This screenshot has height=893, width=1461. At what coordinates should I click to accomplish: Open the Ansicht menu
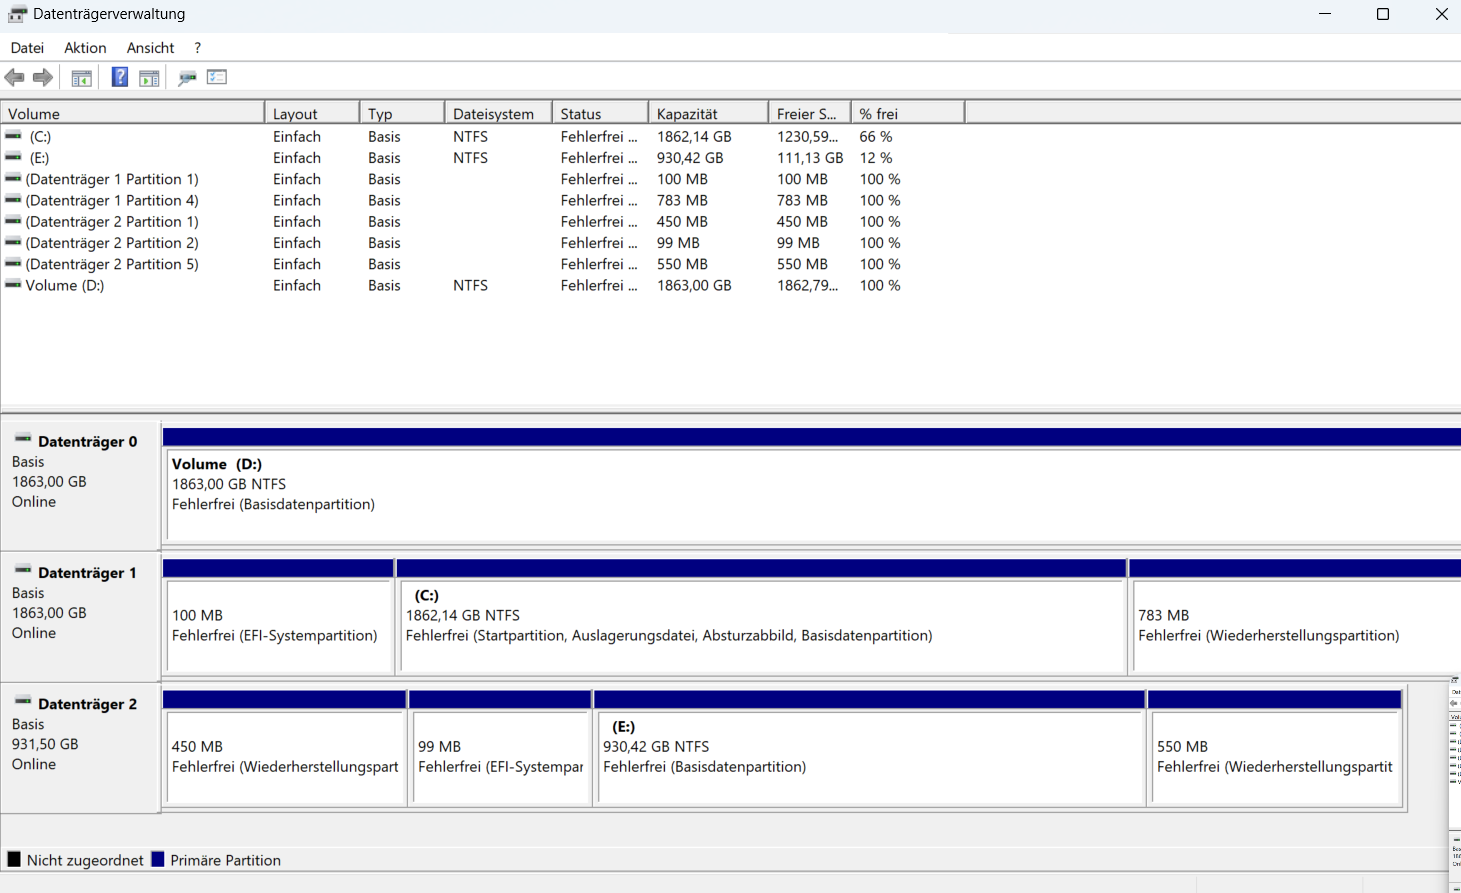(x=150, y=47)
